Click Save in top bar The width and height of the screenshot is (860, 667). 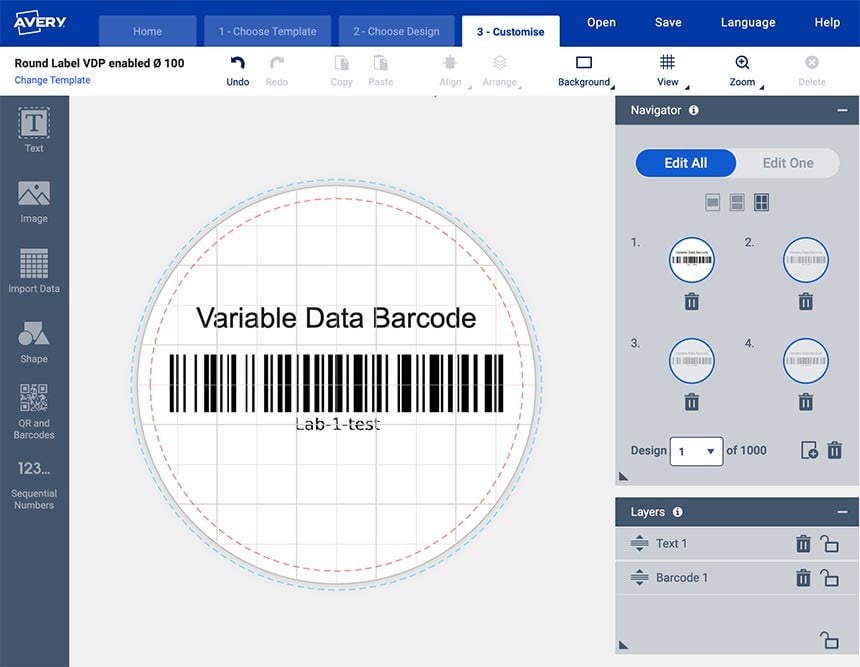[x=668, y=22]
